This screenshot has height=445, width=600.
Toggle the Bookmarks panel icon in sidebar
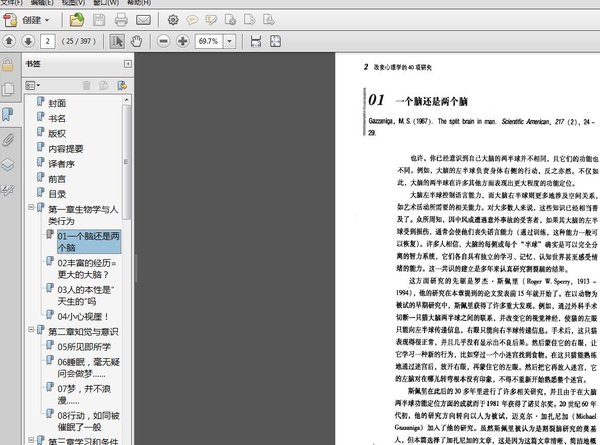[8, 113]
